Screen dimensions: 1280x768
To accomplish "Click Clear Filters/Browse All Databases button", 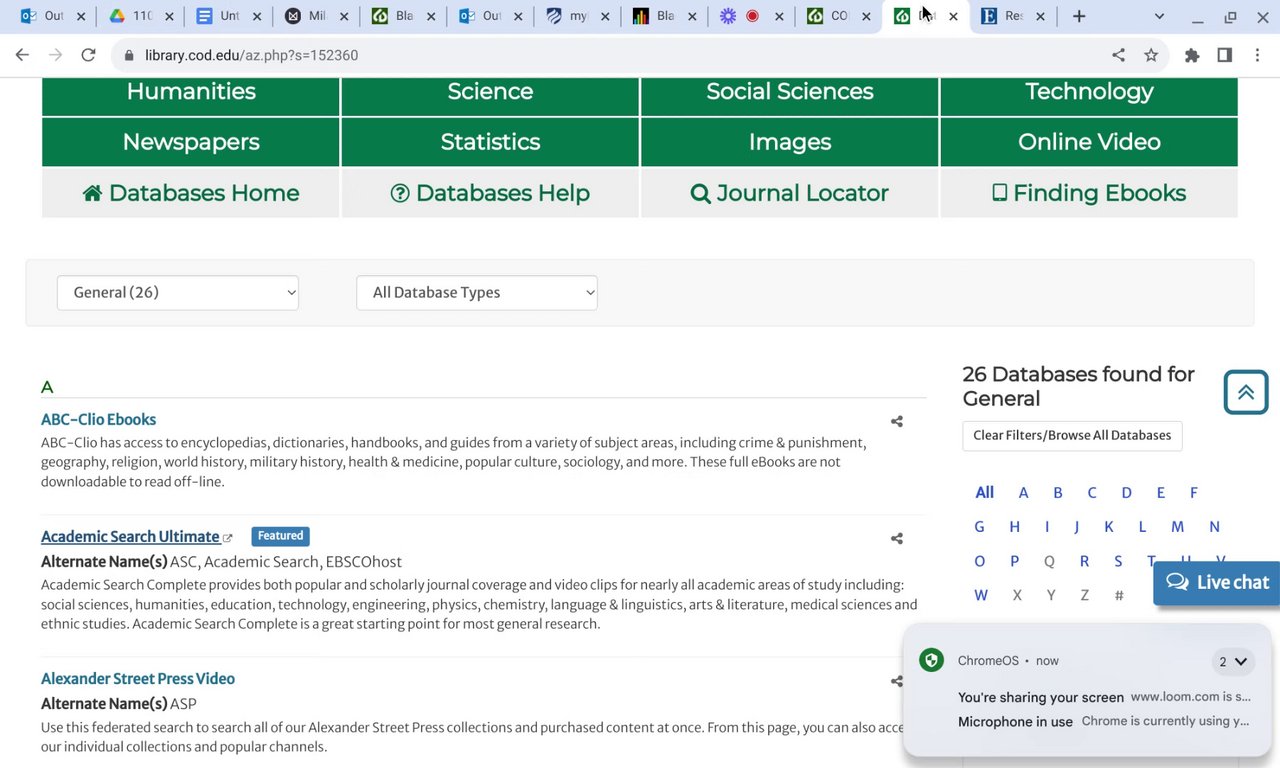I will click(1072, 436).
